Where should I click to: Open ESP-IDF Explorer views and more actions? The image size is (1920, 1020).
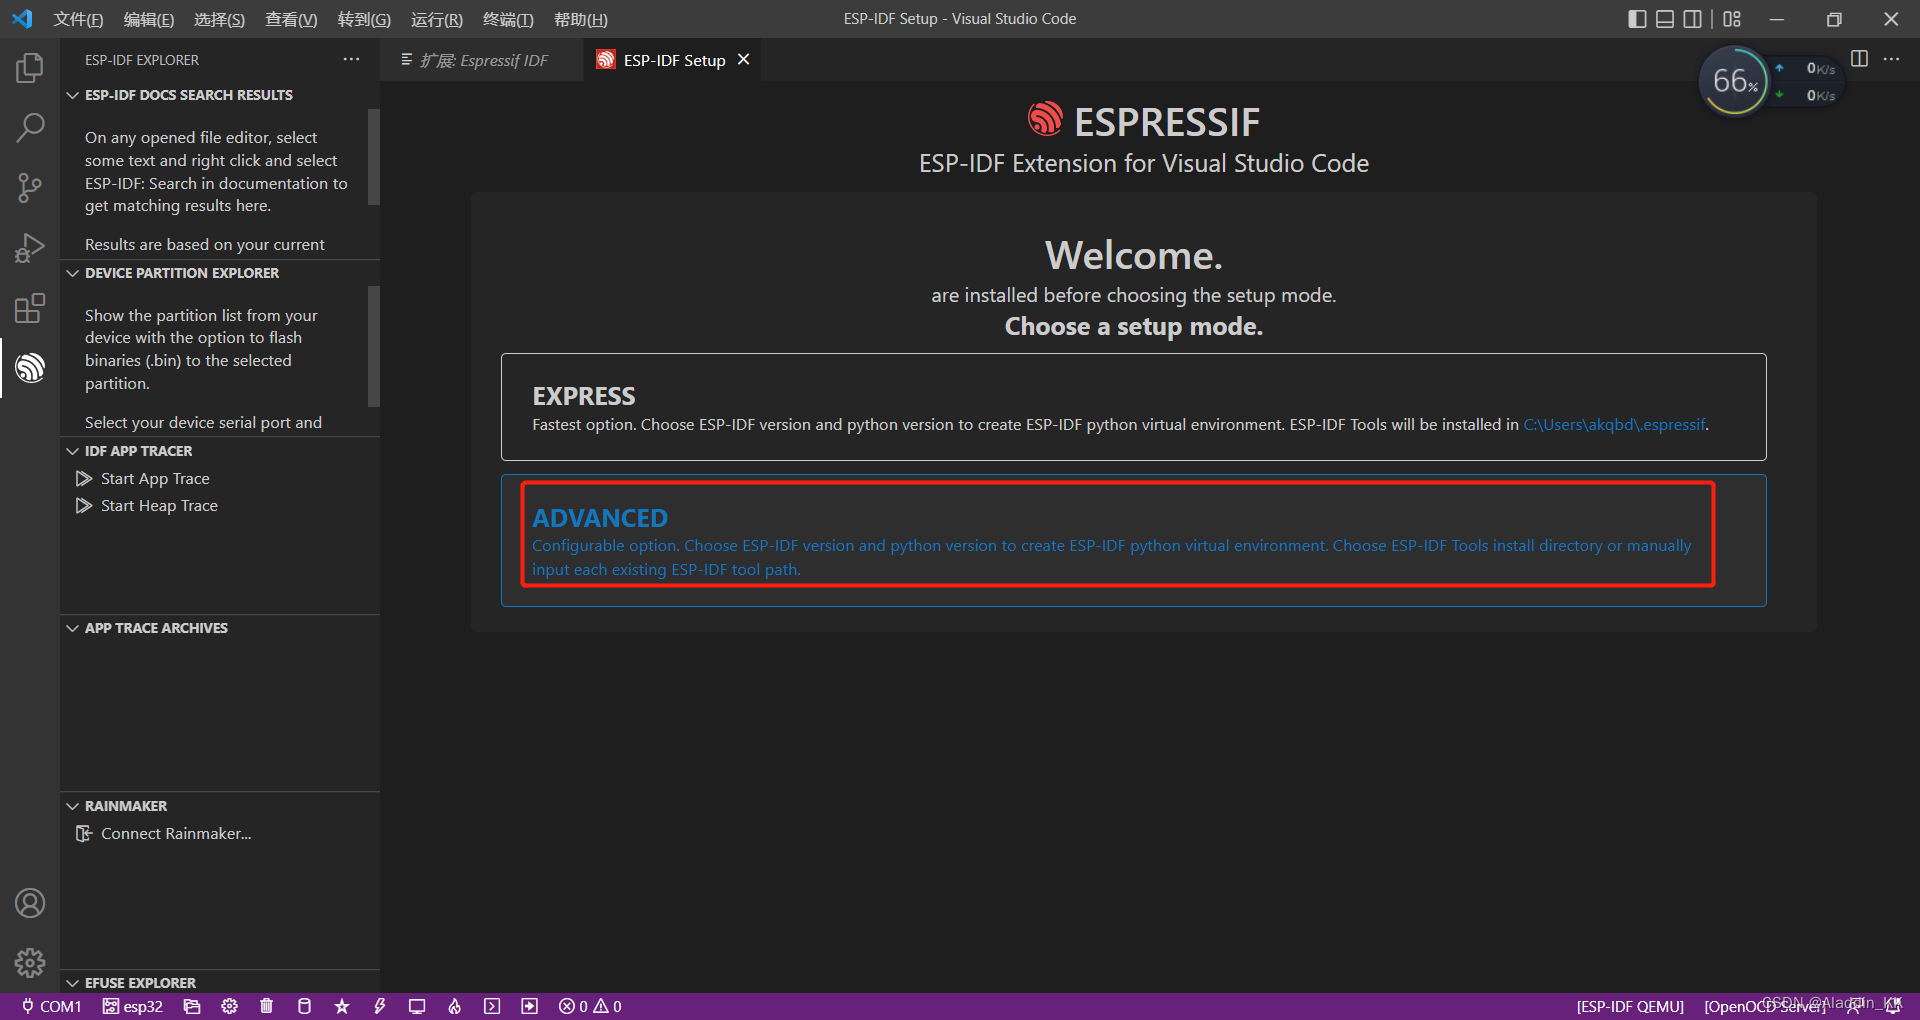tap(351, 60)
